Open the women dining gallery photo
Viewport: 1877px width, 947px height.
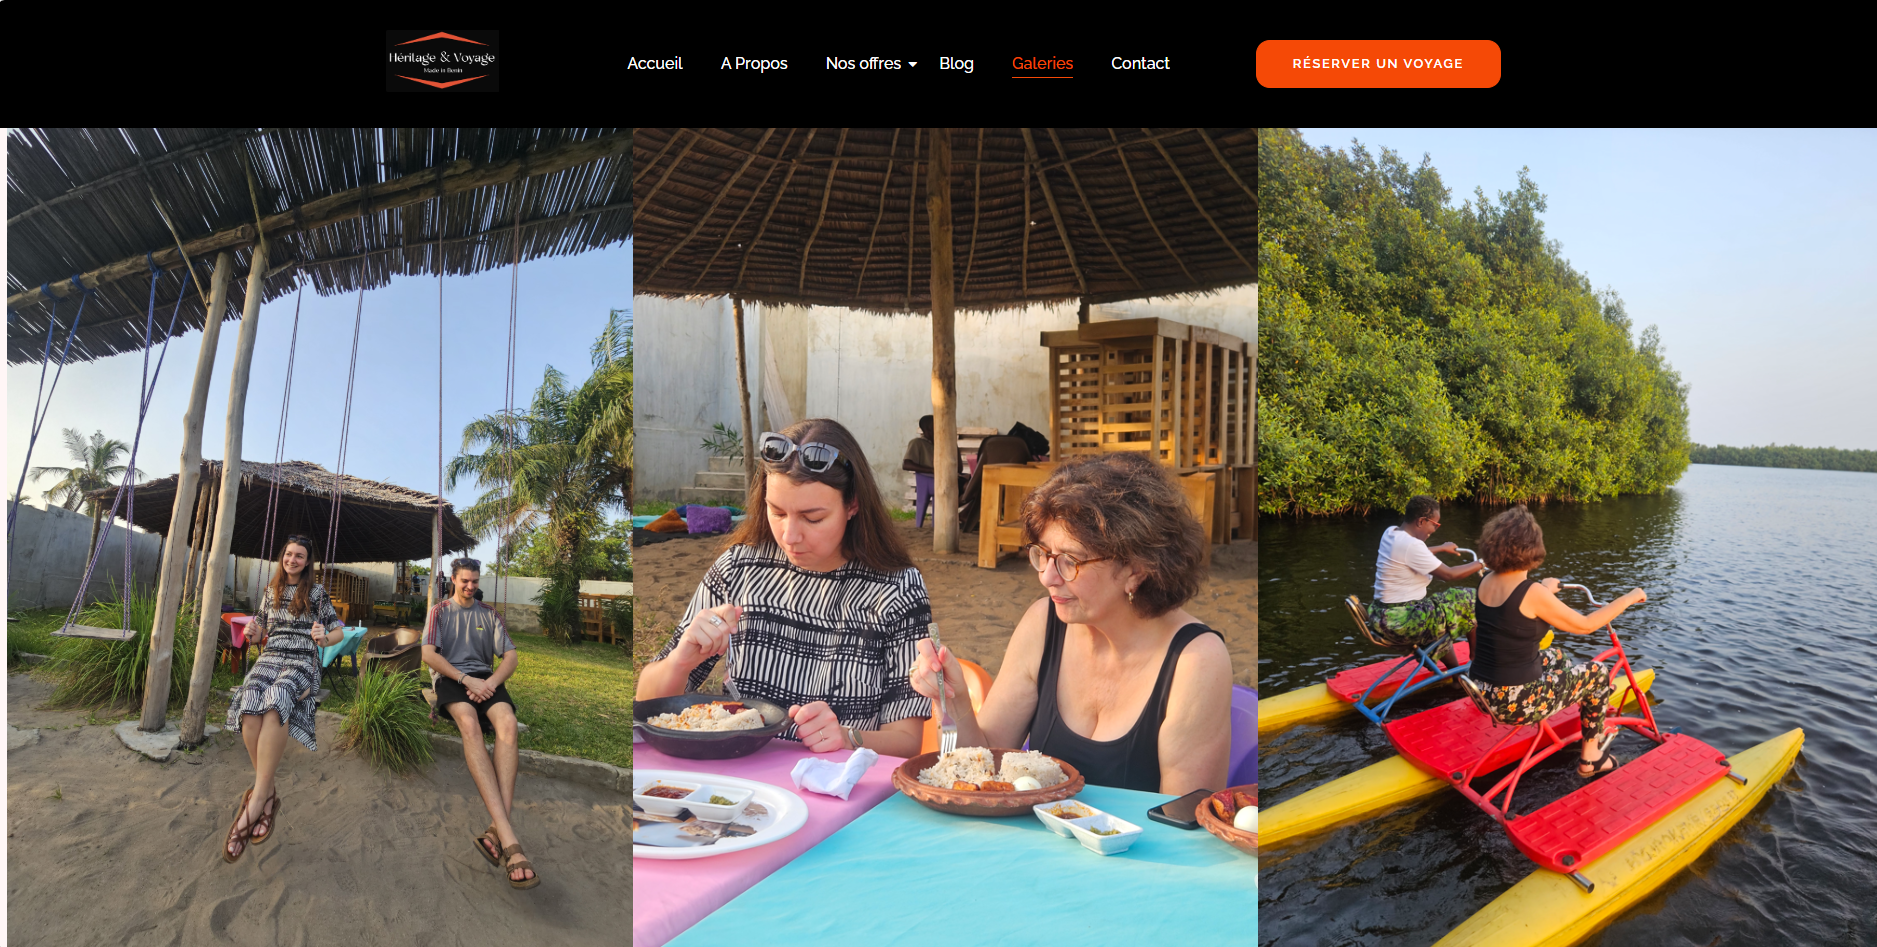pos(945,537)
